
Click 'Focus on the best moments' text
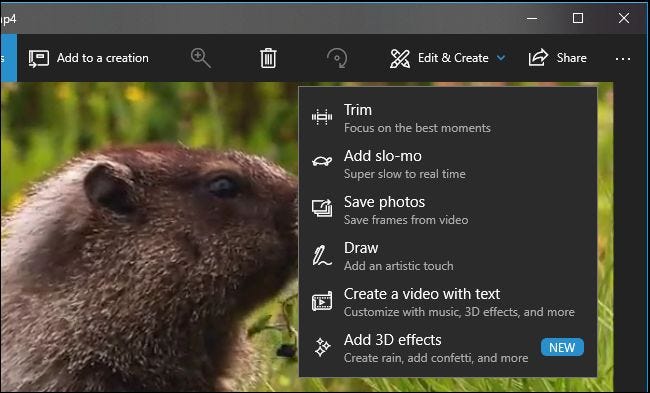pyautogui.click(x=417, y=128)
